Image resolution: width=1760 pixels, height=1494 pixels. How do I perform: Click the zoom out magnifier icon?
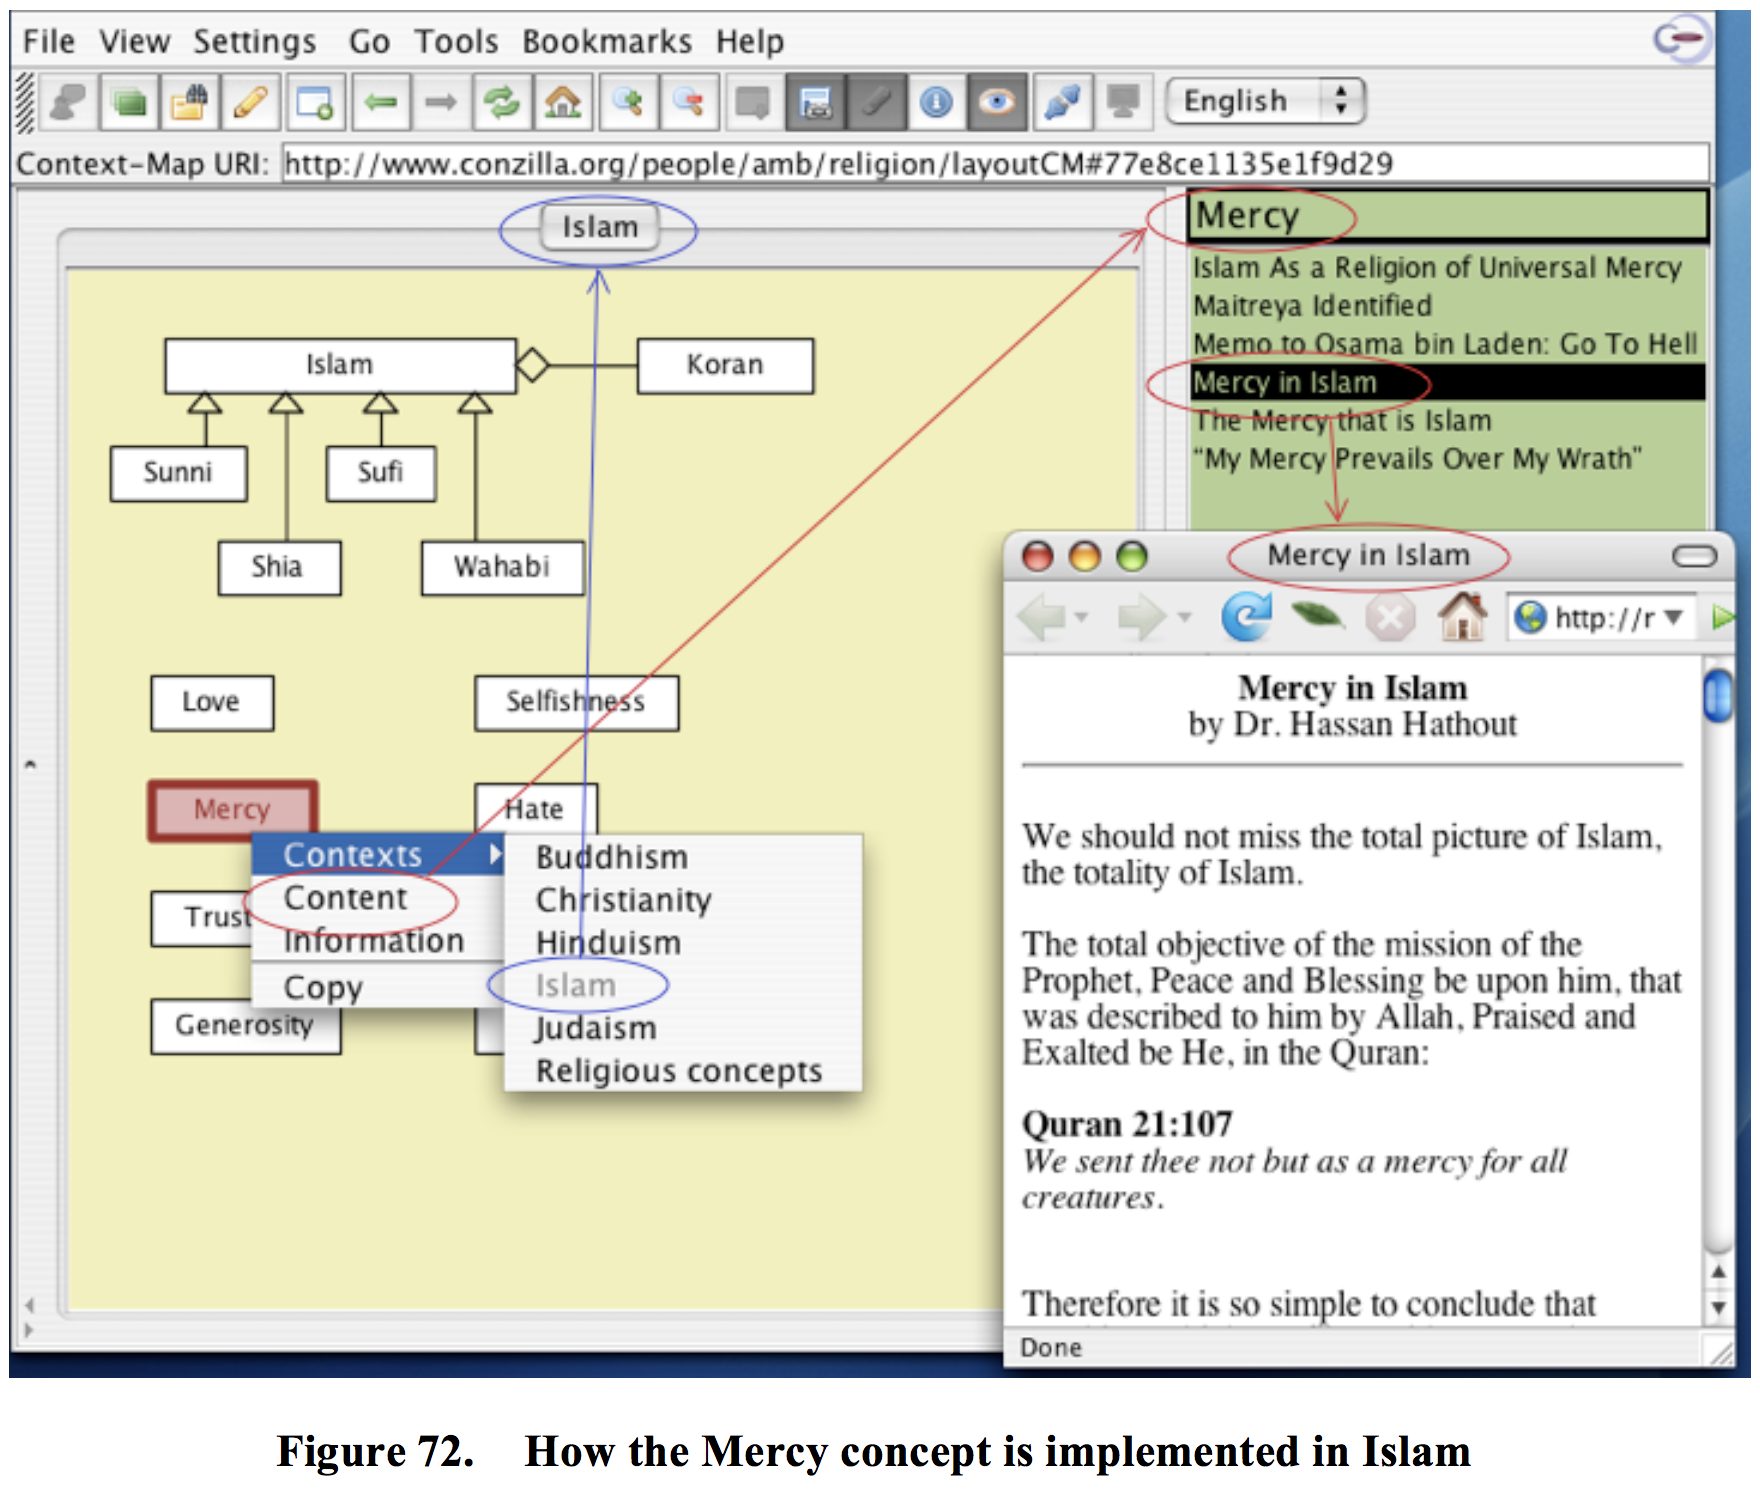pyautogui.click(x=689, y=102)
